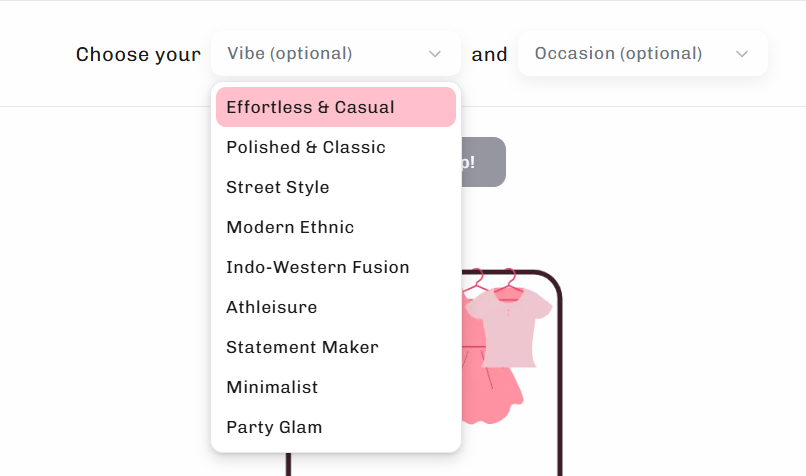Click the "Choose your" label text

pos(138,55)
